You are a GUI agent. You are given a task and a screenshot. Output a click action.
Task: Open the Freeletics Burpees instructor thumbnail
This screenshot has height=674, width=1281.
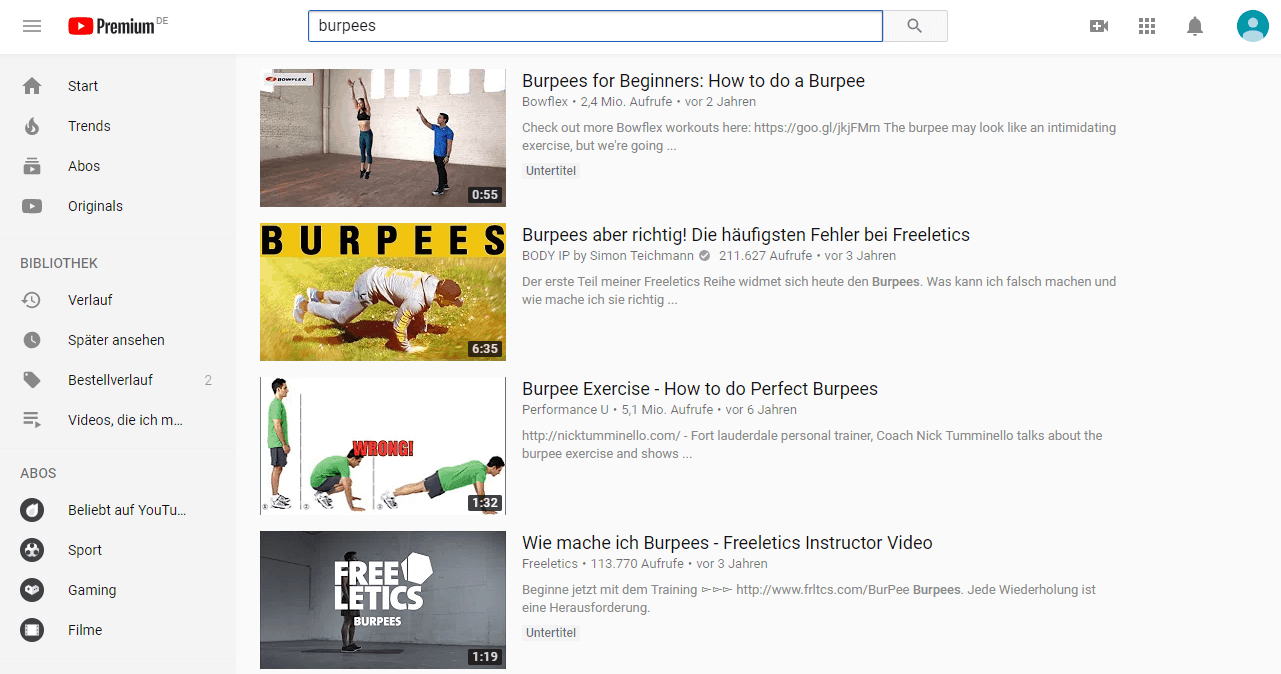coord(383,600)
